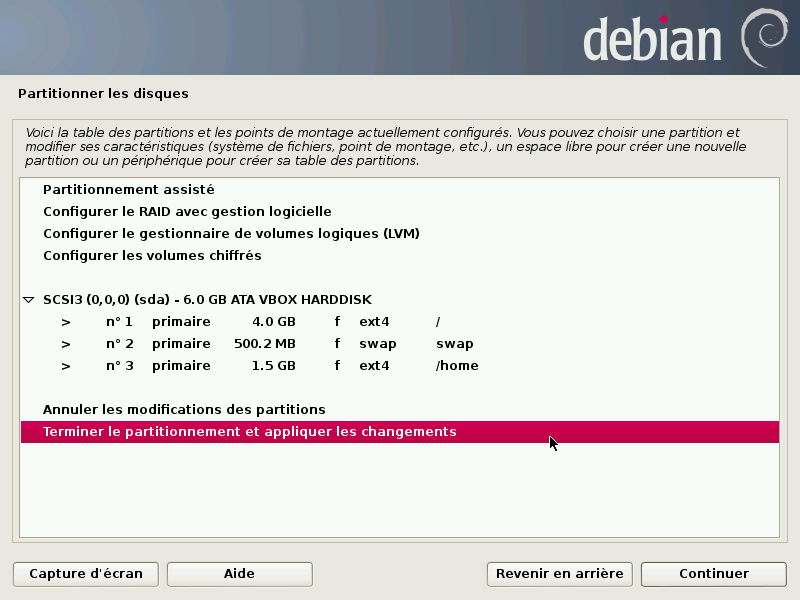Click the arrow beside partition n° 1
This screenshot has height=600, width=800.
(x=66, y=322)
